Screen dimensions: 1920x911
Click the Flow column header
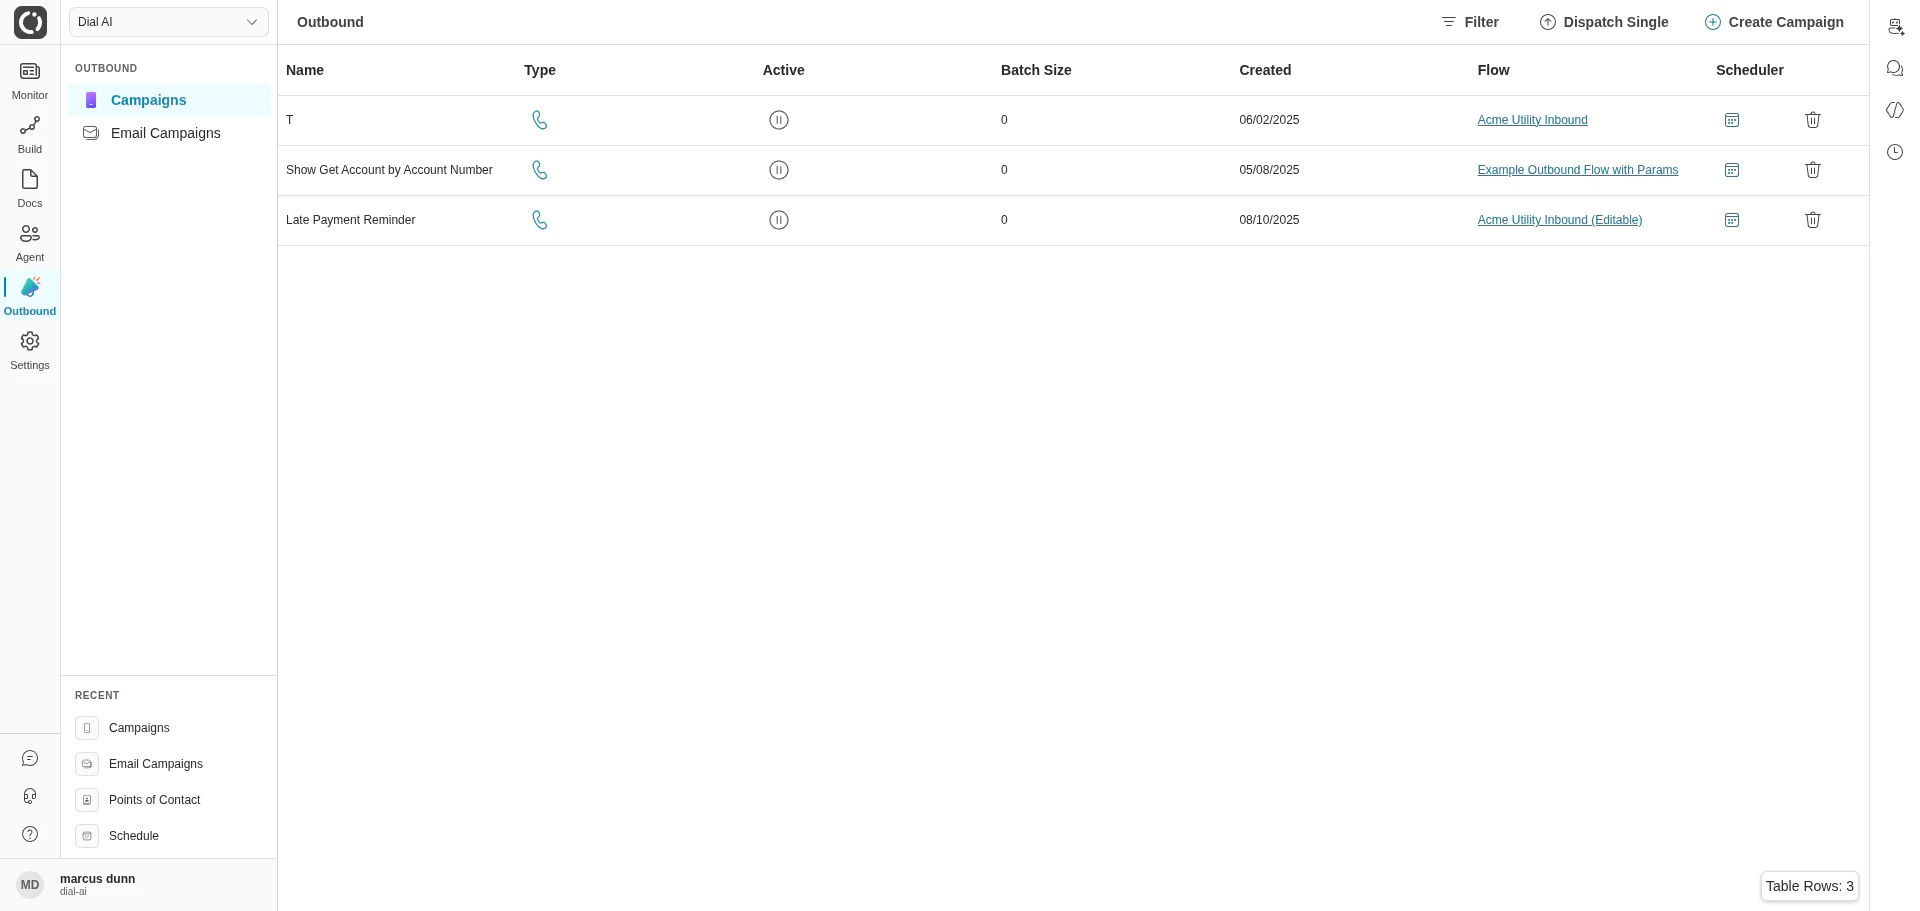(1493, 70)
